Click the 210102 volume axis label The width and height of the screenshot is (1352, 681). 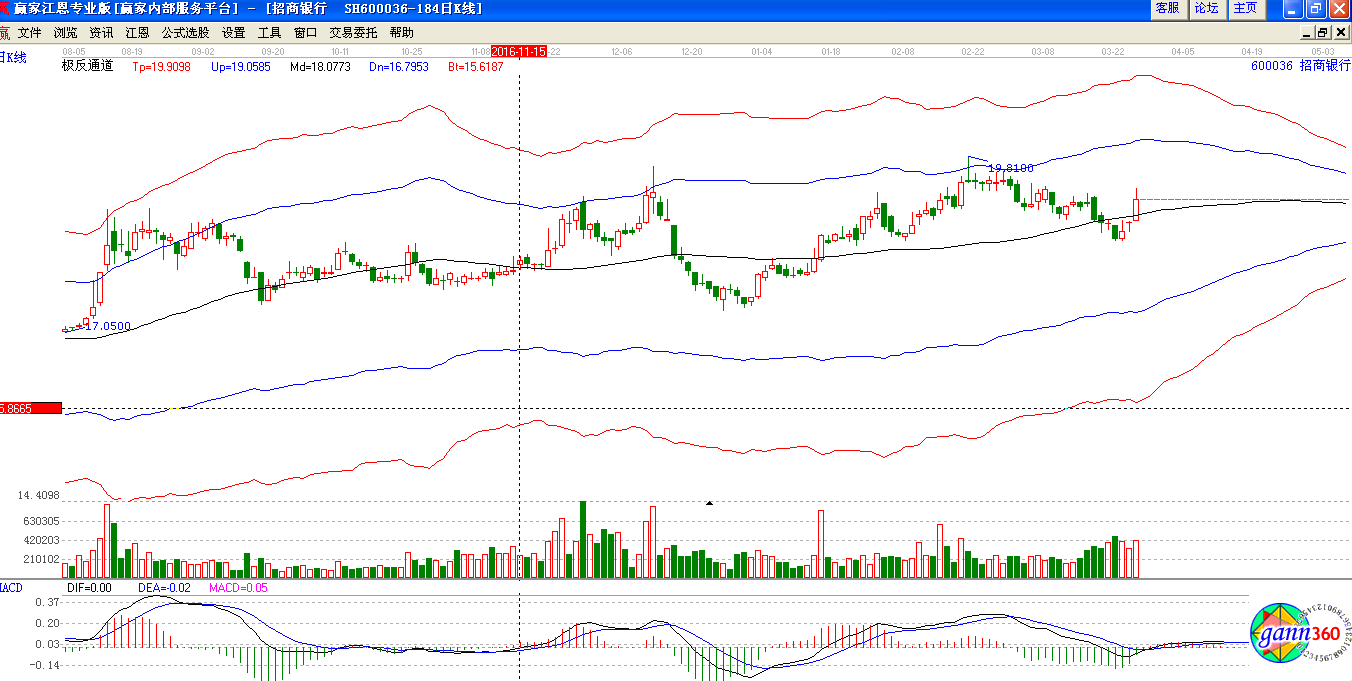41,560
